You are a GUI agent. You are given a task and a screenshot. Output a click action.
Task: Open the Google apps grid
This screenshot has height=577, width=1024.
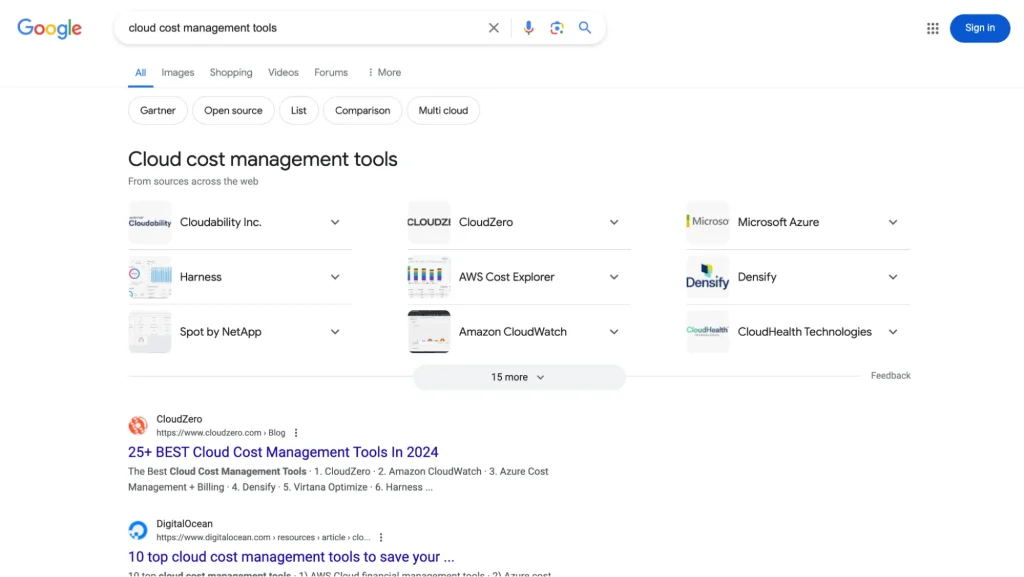[x=932, y=28]
